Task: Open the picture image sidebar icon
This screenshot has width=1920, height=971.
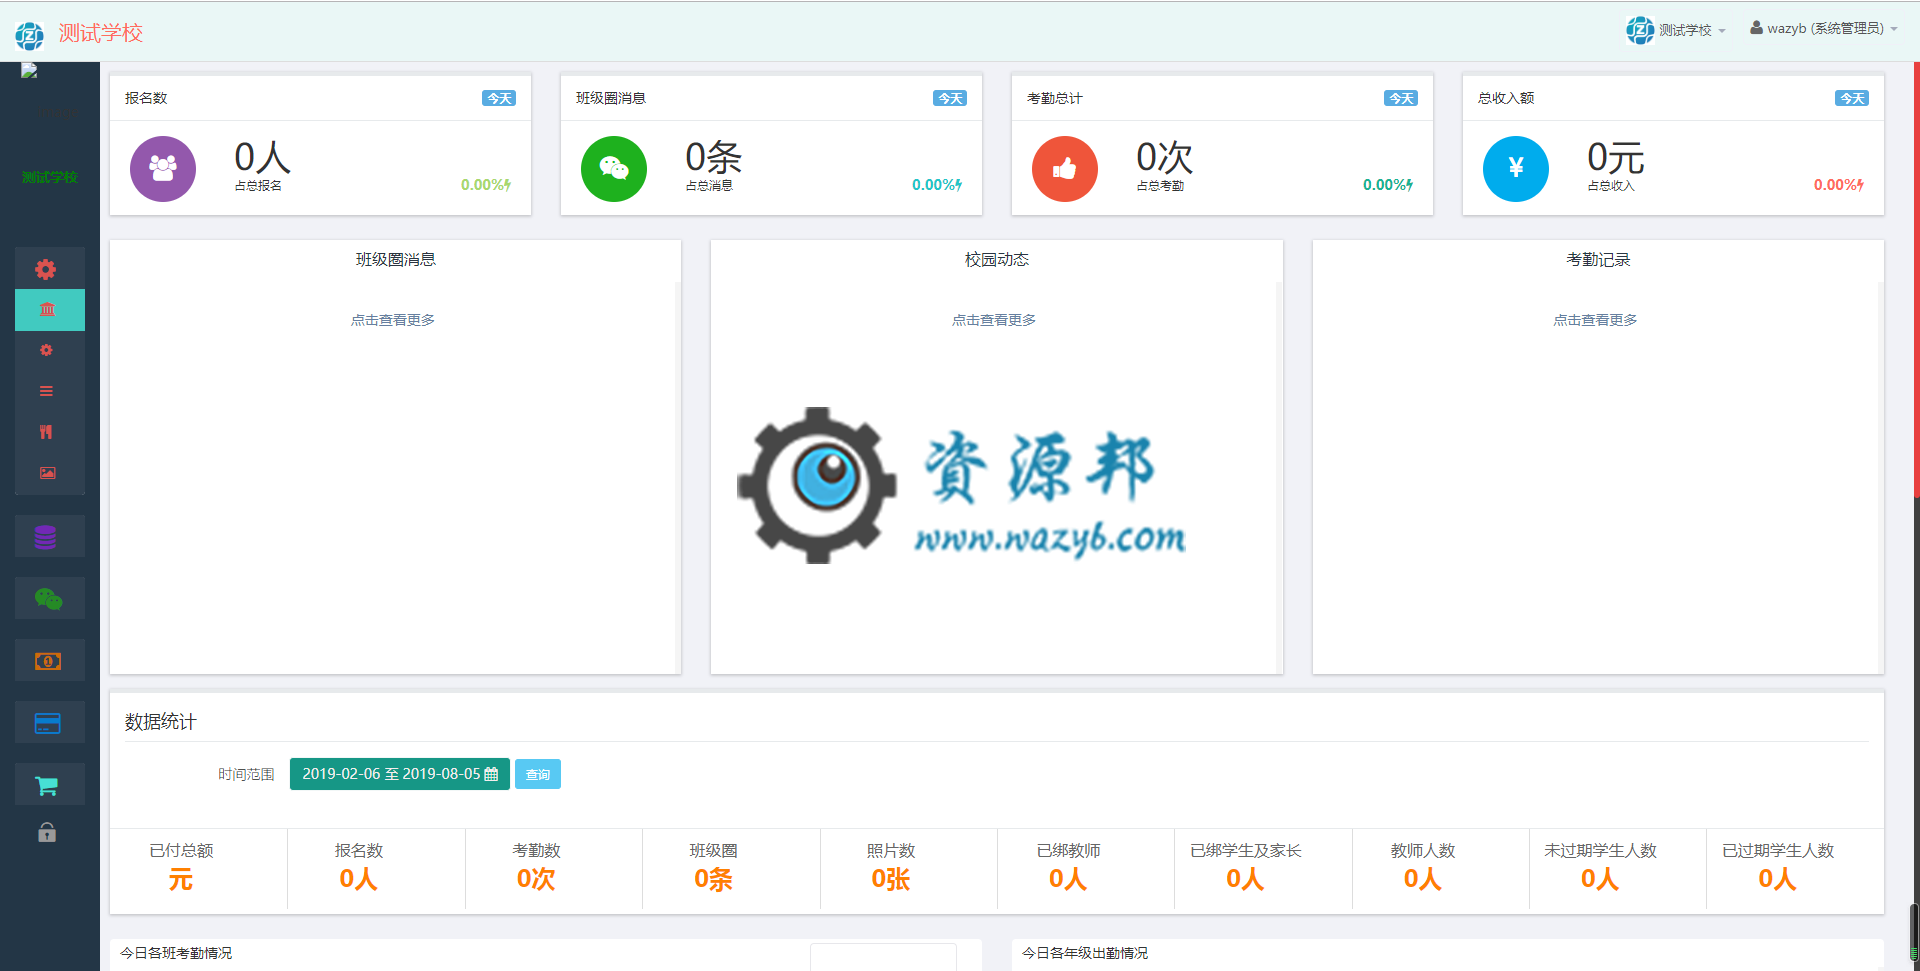Action: 47,473
